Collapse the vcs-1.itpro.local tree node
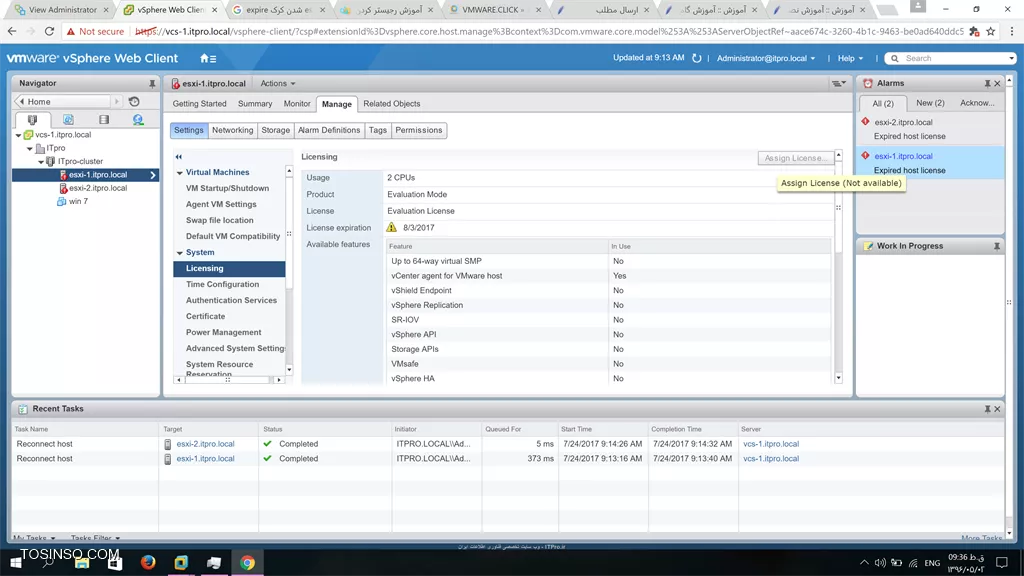The height and width of the screenshot is (576, 1024). coord(18,135)
